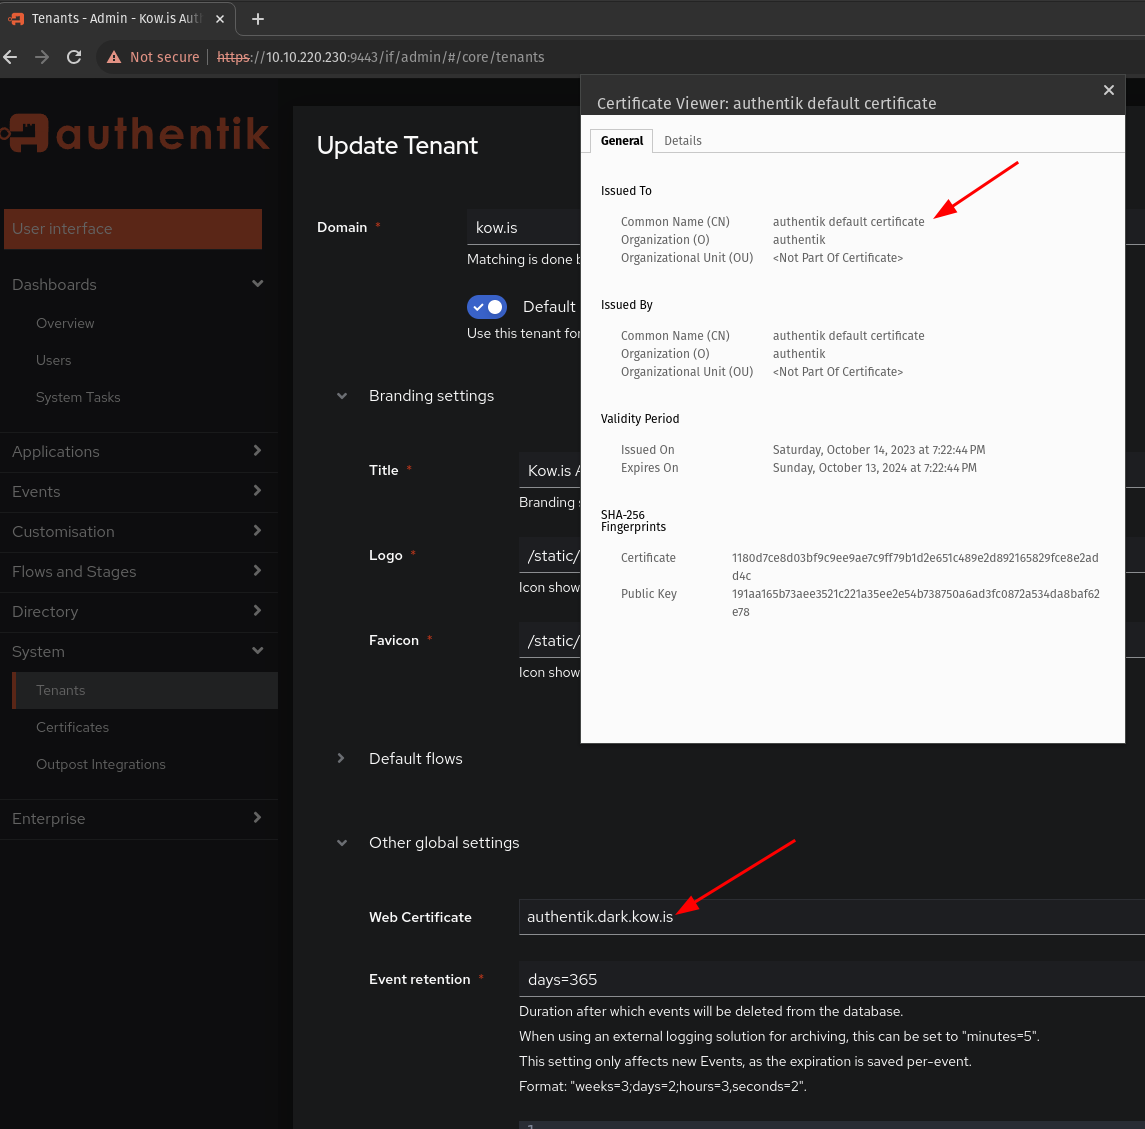Reload the page via the refresh icon
1145x1129 pixels.
point(73,57)
